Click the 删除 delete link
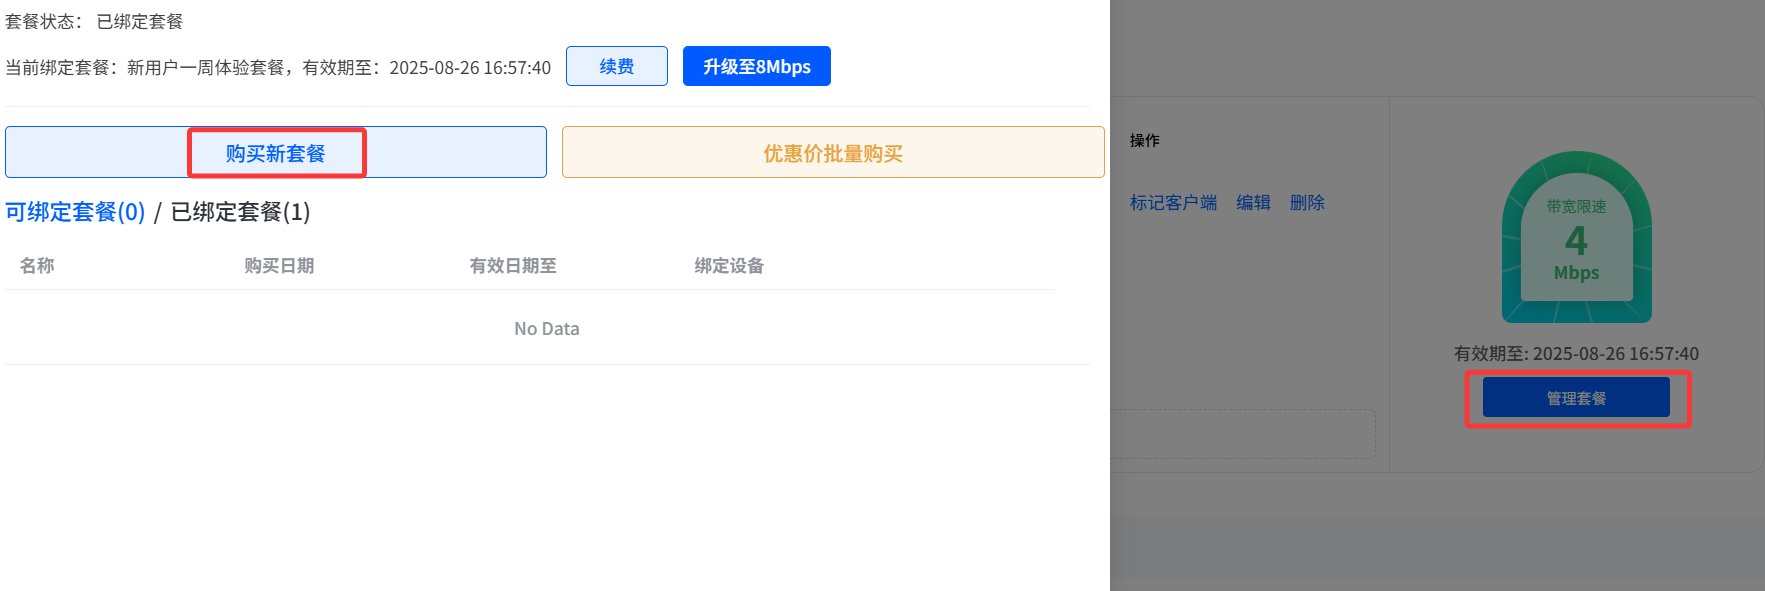The image size is (1765, 591). [x=1307, y=203]
